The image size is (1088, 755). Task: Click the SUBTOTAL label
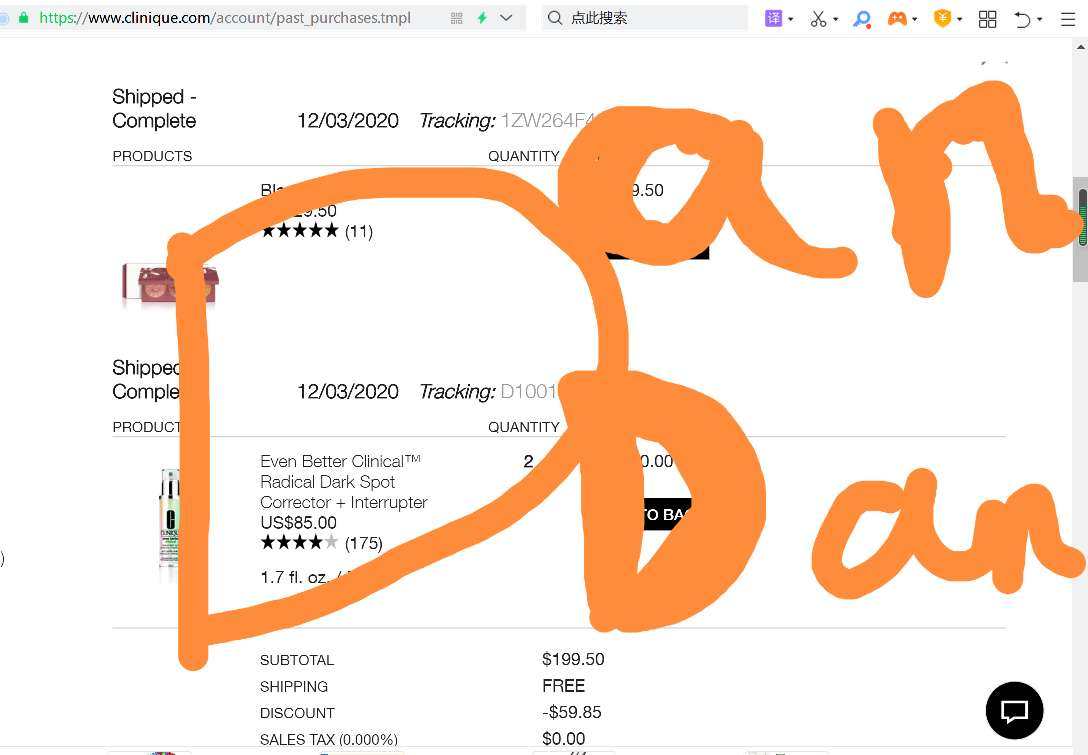pos(297,660)
